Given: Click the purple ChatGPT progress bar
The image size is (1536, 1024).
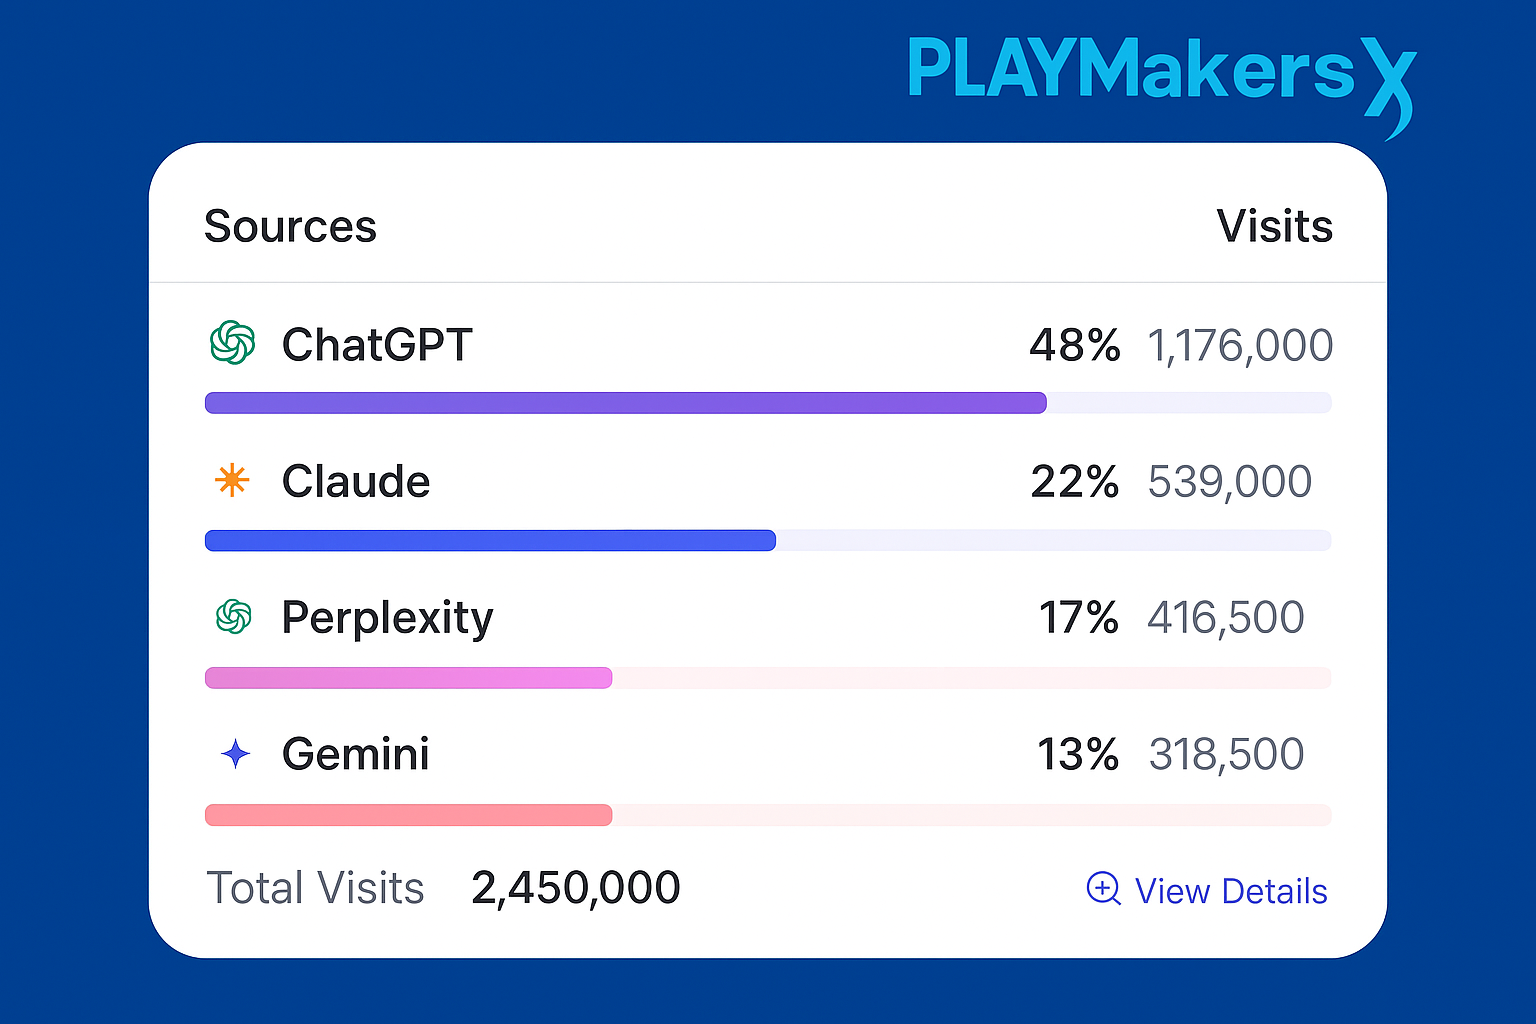Looking at the screenshot, I should coord(625,403).
